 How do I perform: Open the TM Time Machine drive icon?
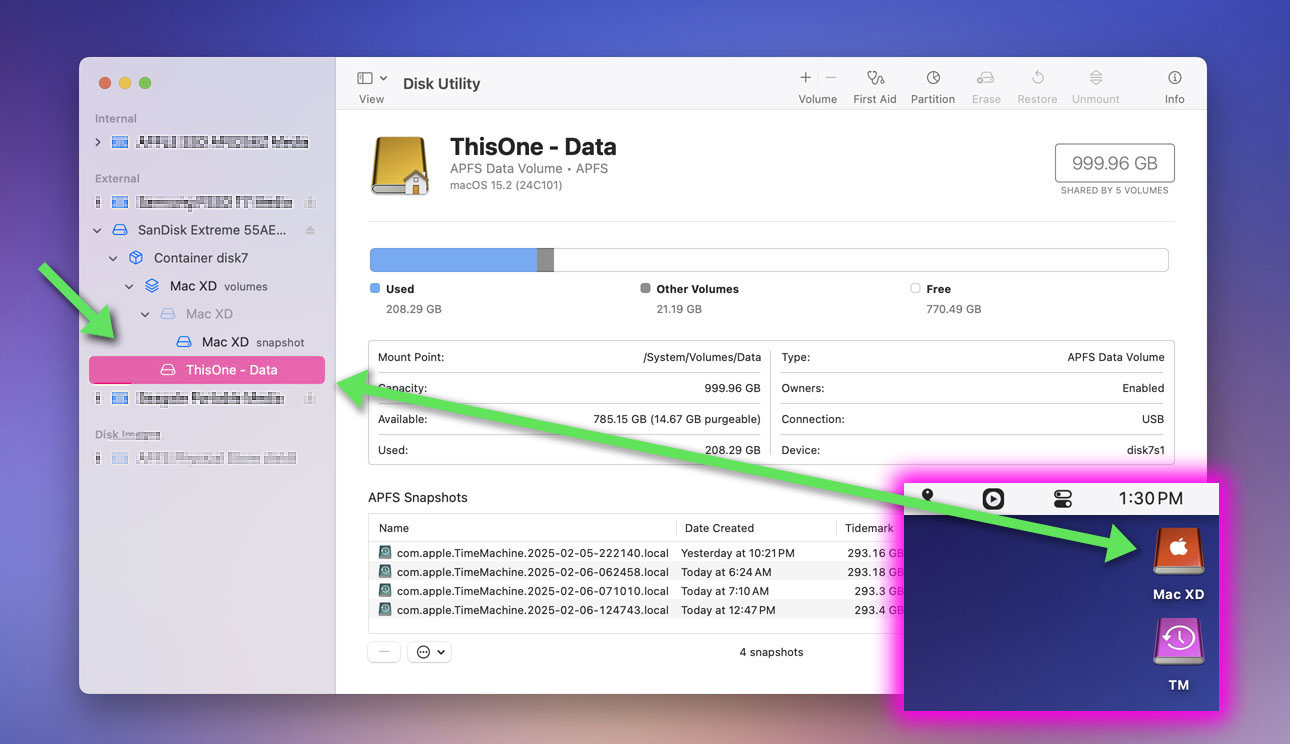point(1179,642)
